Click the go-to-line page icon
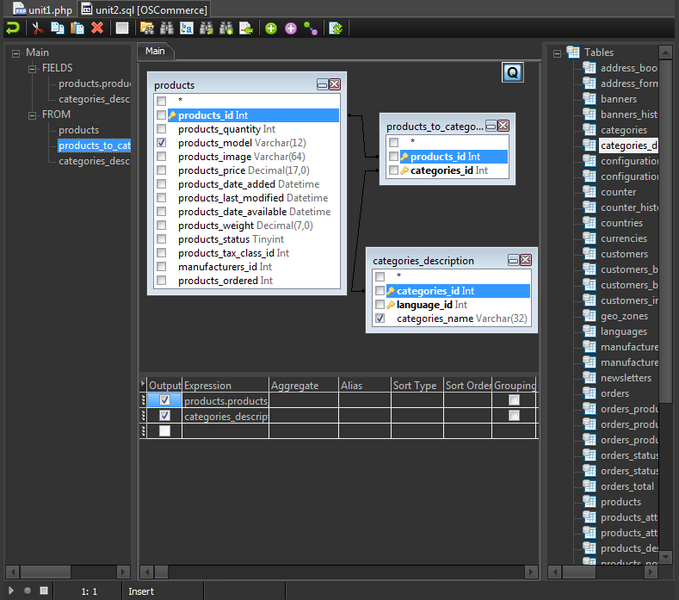This screenshot has height=600, width=679. 246,29
